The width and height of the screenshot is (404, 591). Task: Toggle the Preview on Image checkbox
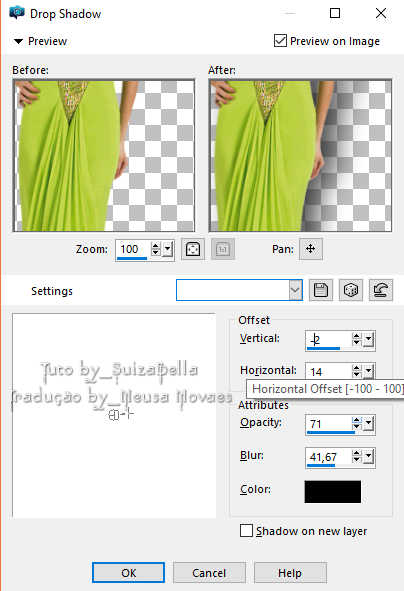(280, 41)
